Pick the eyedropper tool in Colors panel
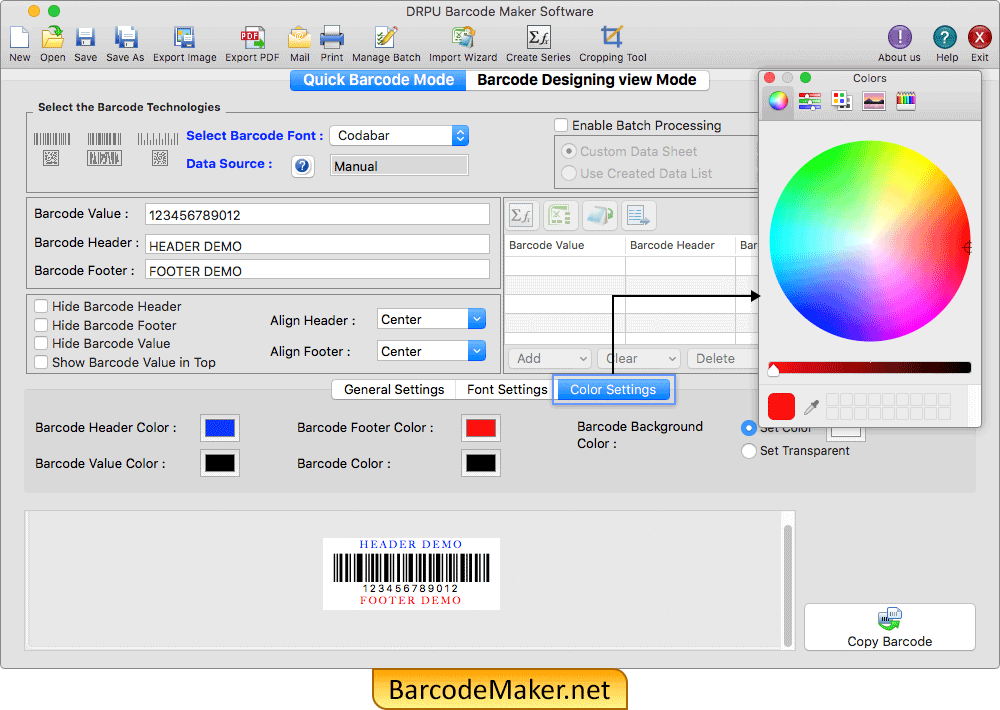Viewport: 1000px width, 710px height. click(x=811, y=406)
